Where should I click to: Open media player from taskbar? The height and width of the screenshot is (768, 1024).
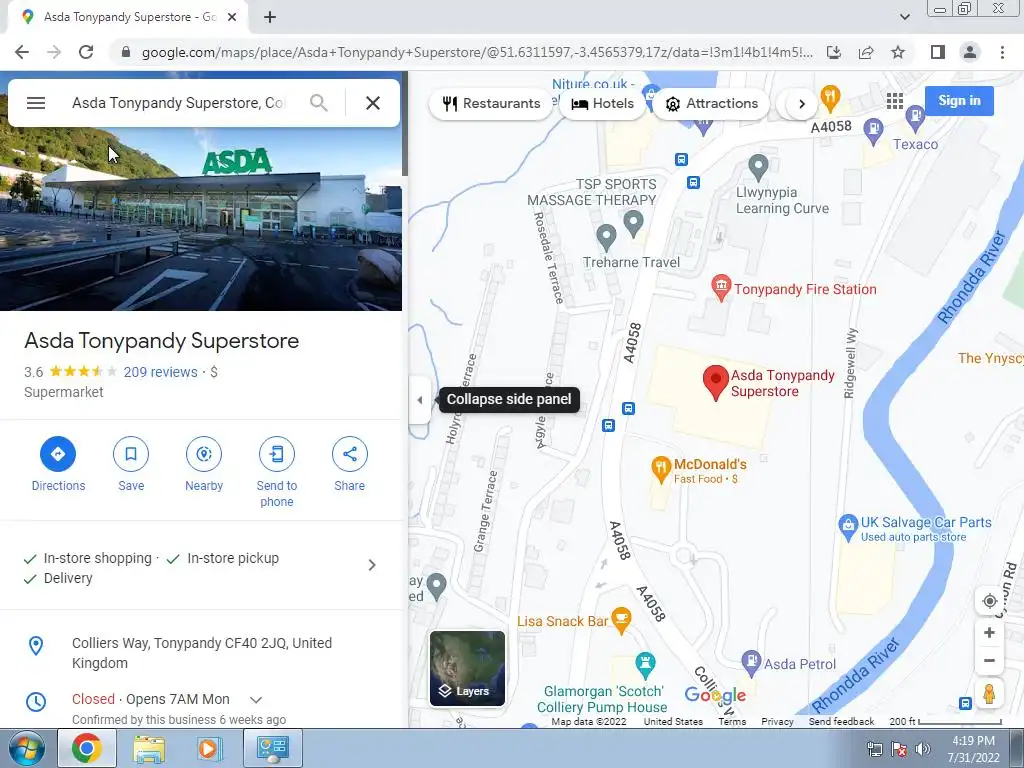point(209,748)
